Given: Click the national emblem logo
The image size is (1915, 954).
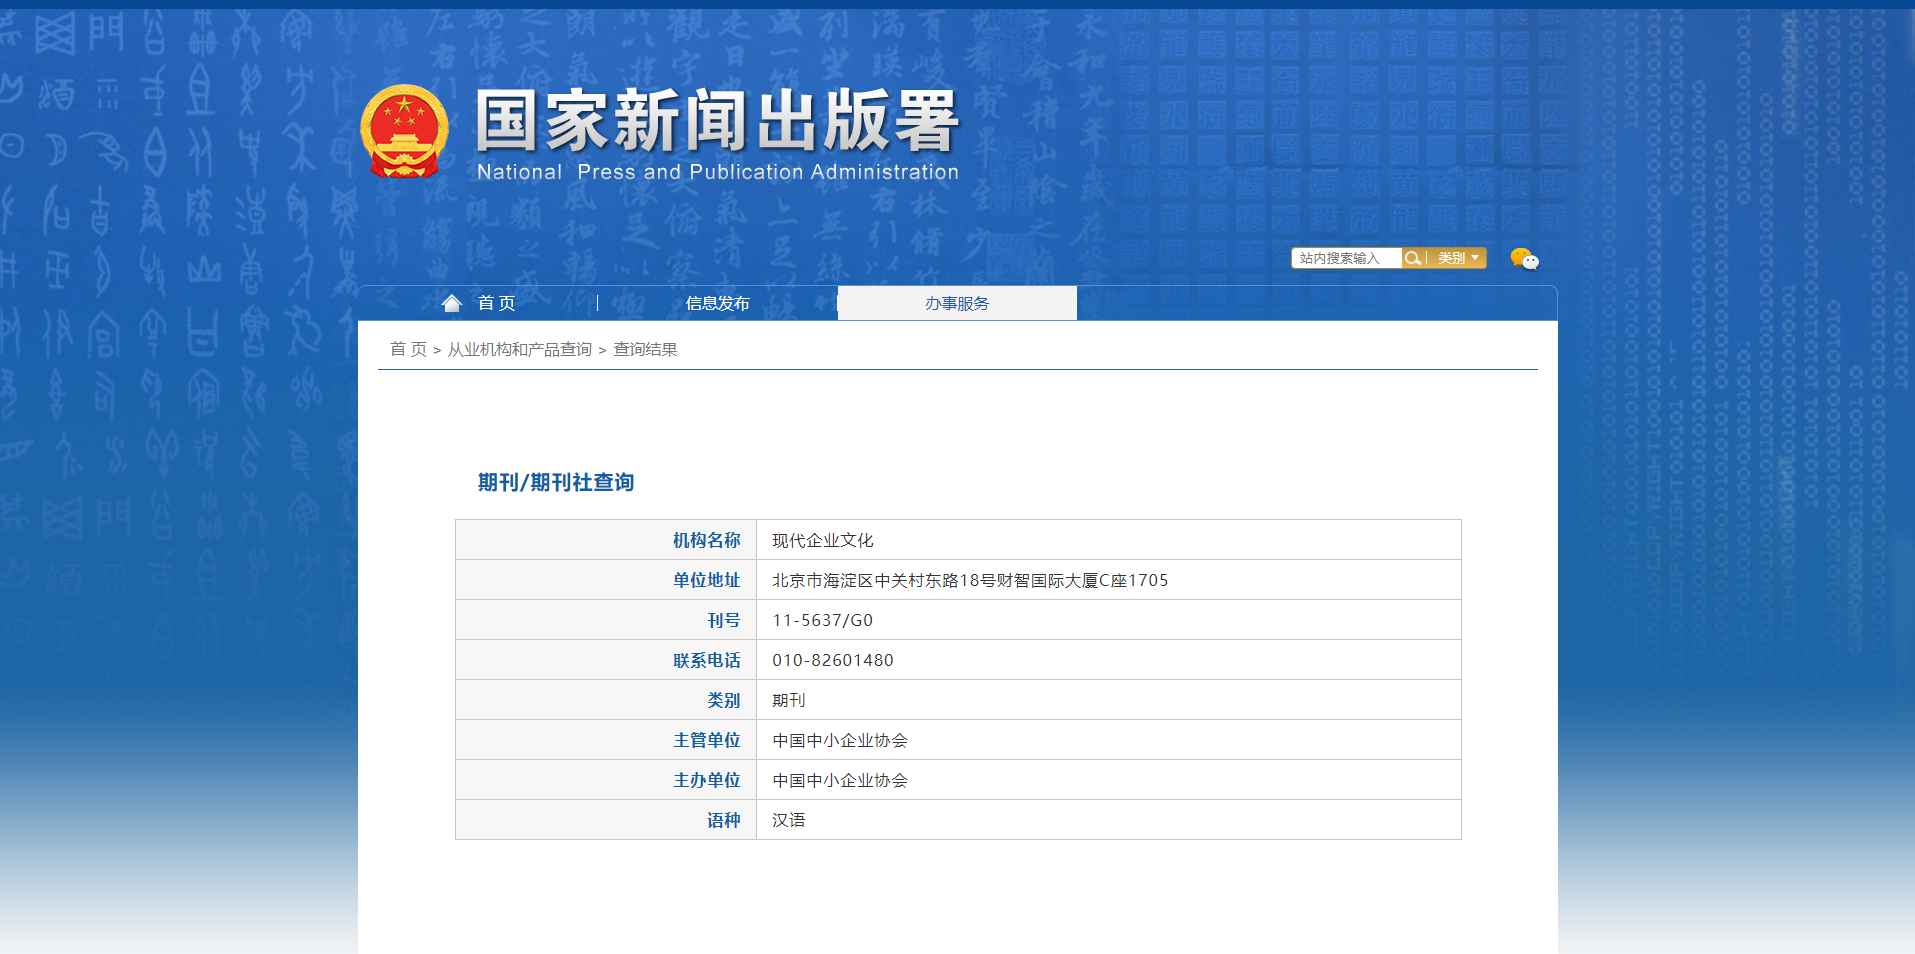Looking at the screenshot, I should pyautogui.click(x=404, y=131).
